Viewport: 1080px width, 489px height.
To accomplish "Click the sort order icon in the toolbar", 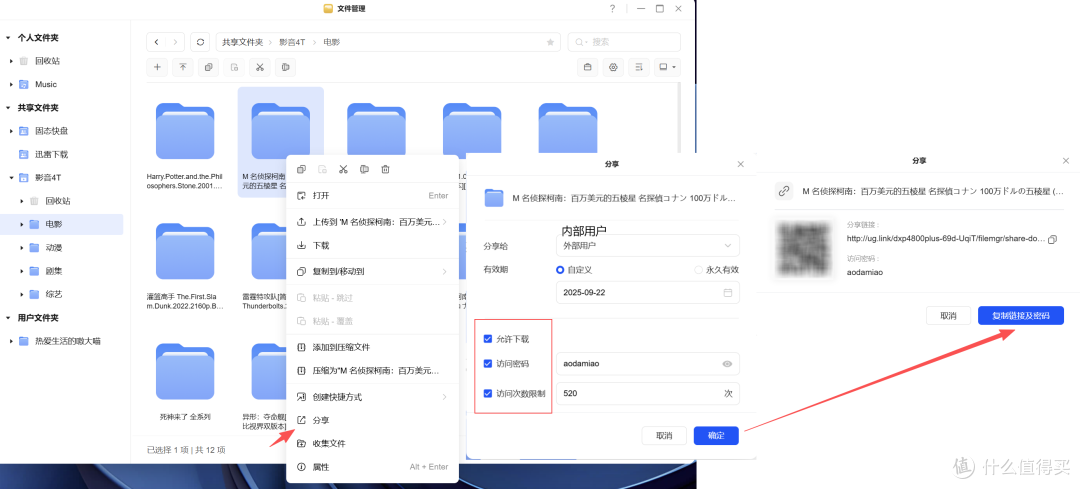I will tap(638, 67).
